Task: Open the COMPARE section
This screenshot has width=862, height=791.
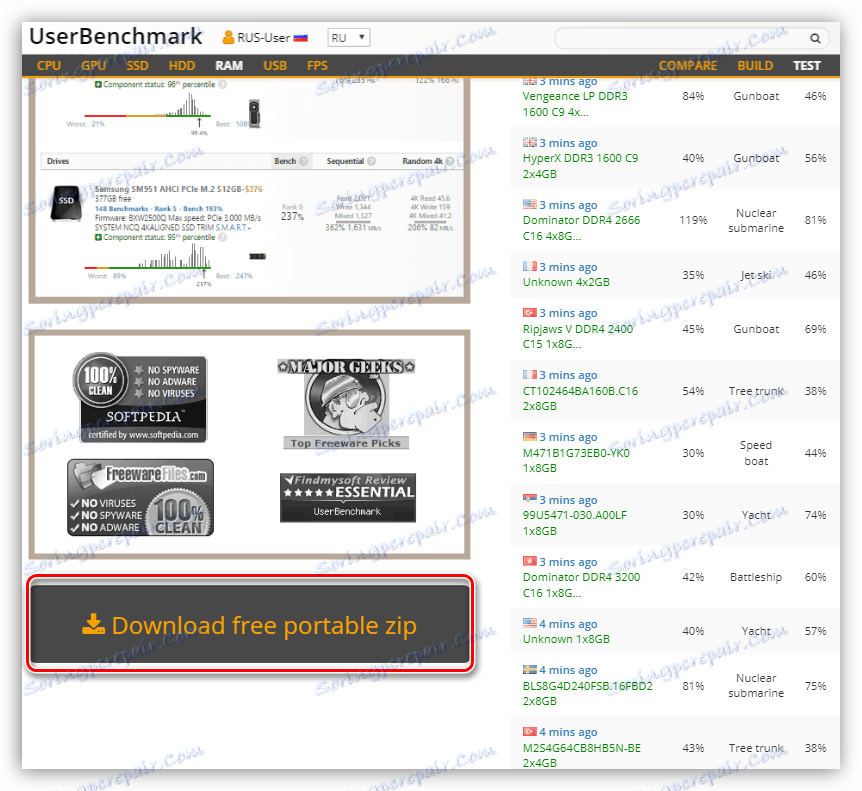Action: click(x=688, y=65)
